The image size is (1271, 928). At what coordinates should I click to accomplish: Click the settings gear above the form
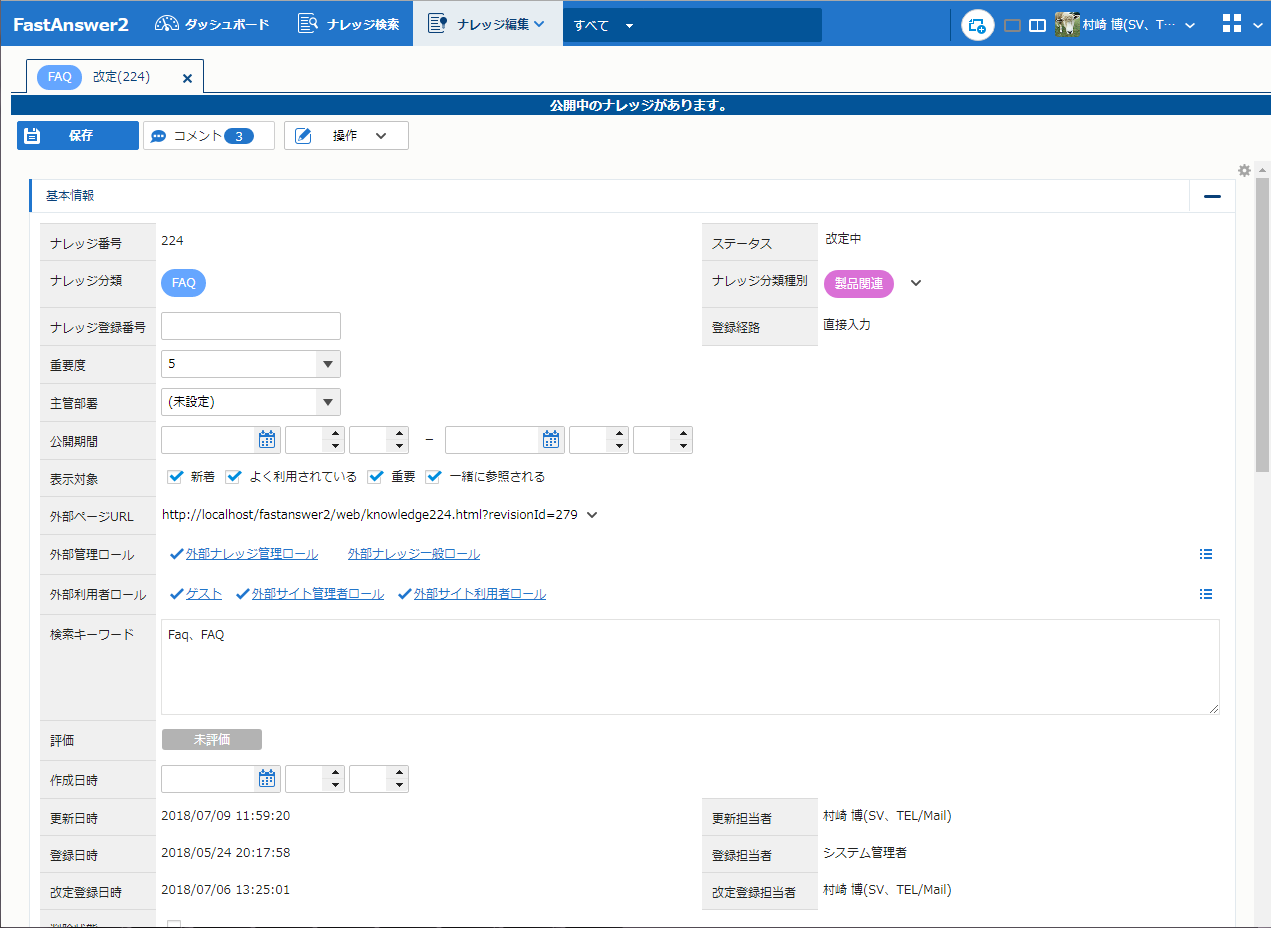tap(1244, 170)
